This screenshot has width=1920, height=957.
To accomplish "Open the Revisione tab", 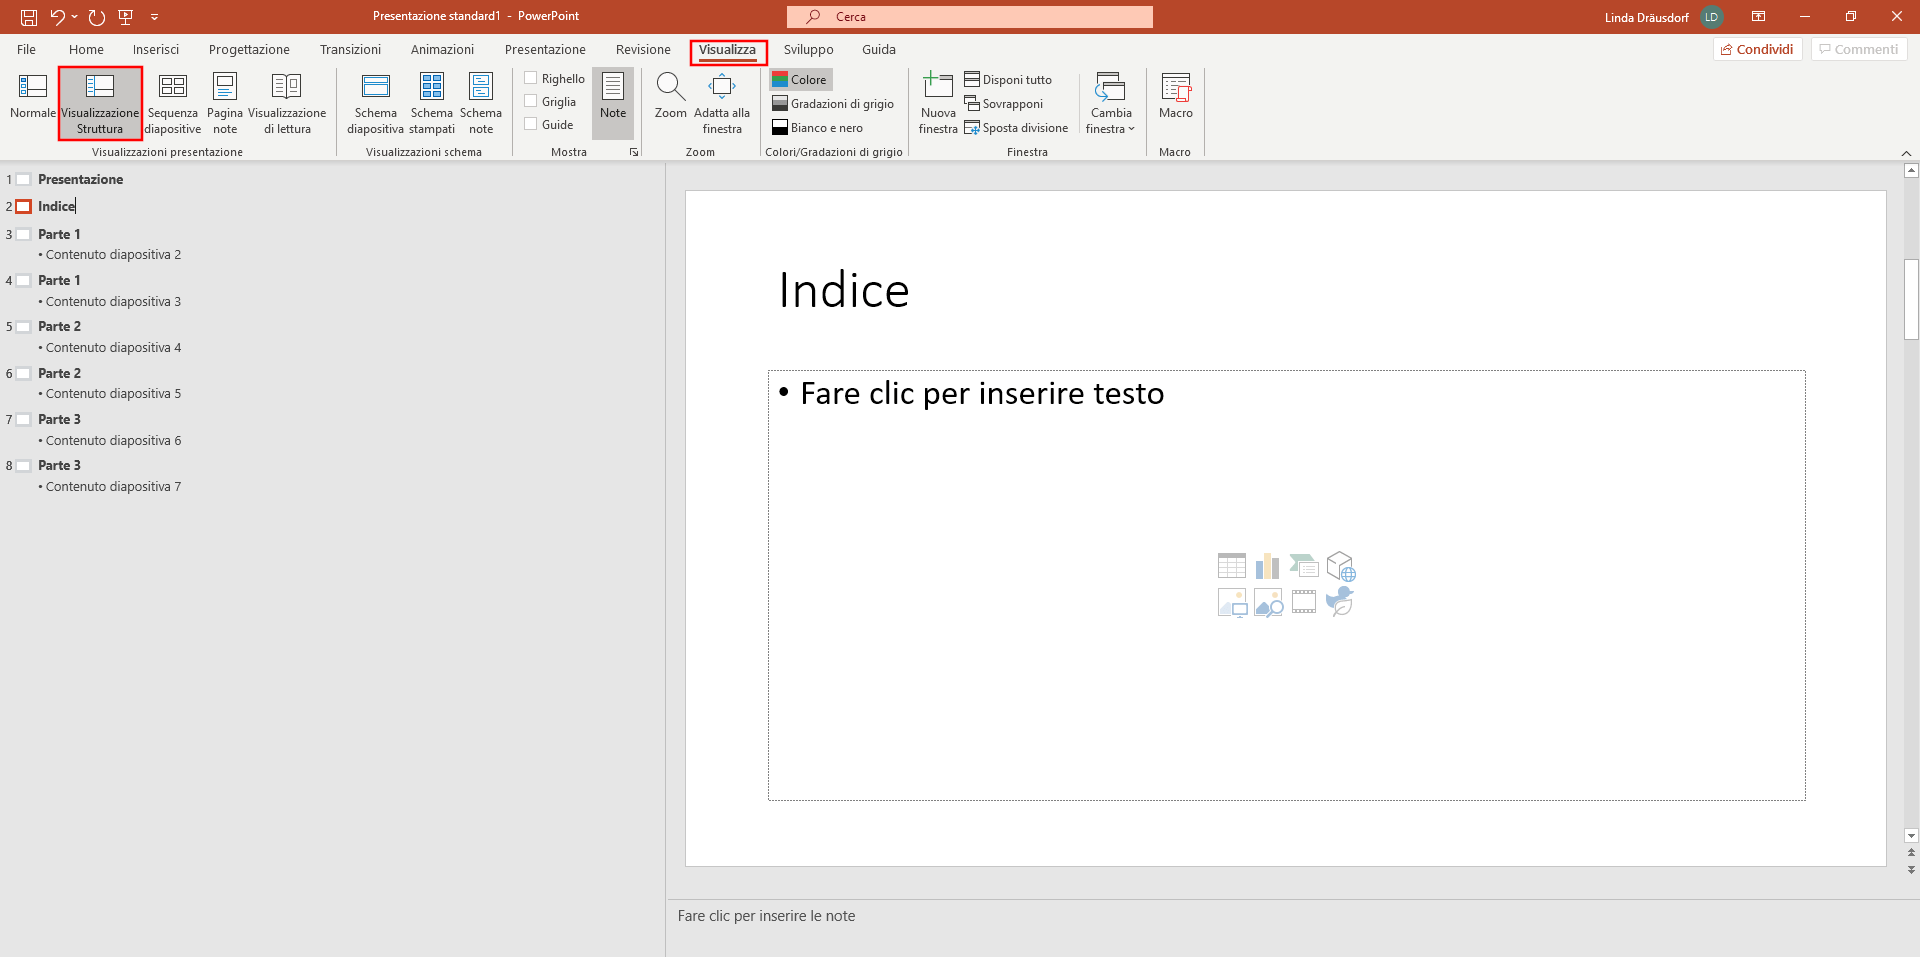I will [x=643, y=49].
